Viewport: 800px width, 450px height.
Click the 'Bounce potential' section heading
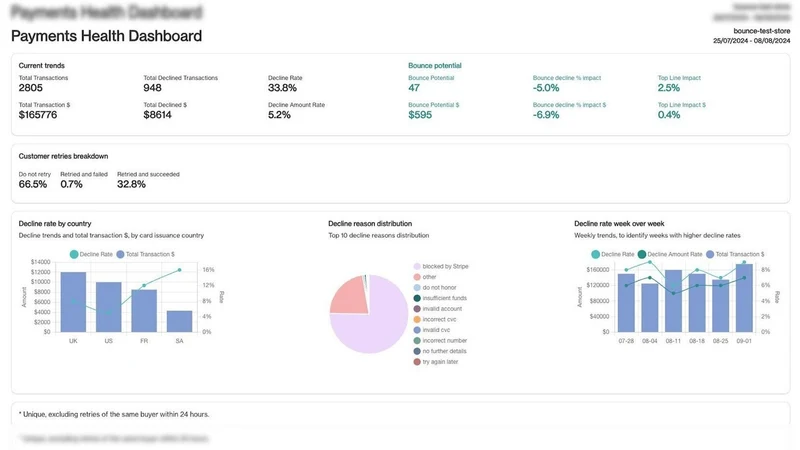click(435, 65)
